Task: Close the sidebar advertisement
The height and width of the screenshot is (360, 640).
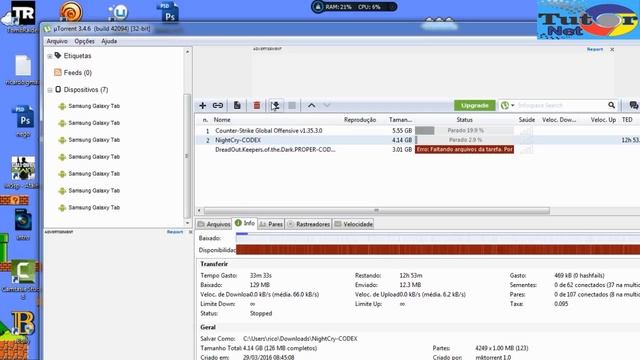Action: click(x=190, y=232)
